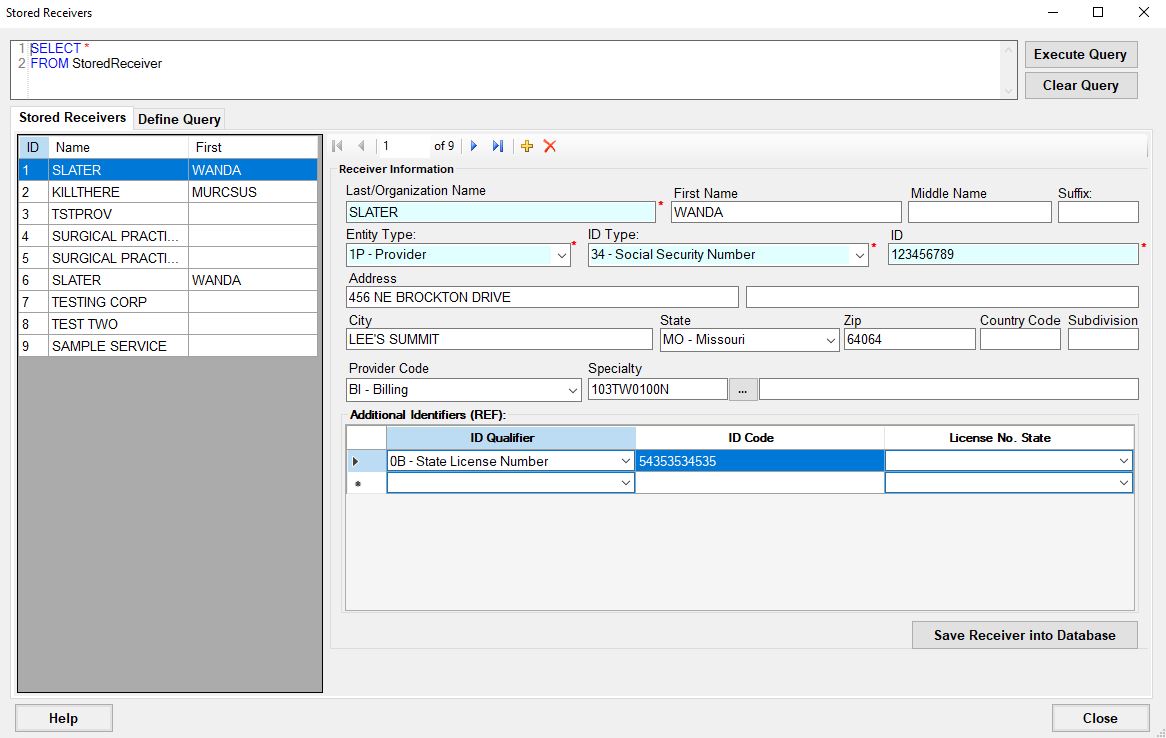The width and height of the screenshot is (1166, 738).
Task: Click ID column header in receivers list
Action: 33,147
